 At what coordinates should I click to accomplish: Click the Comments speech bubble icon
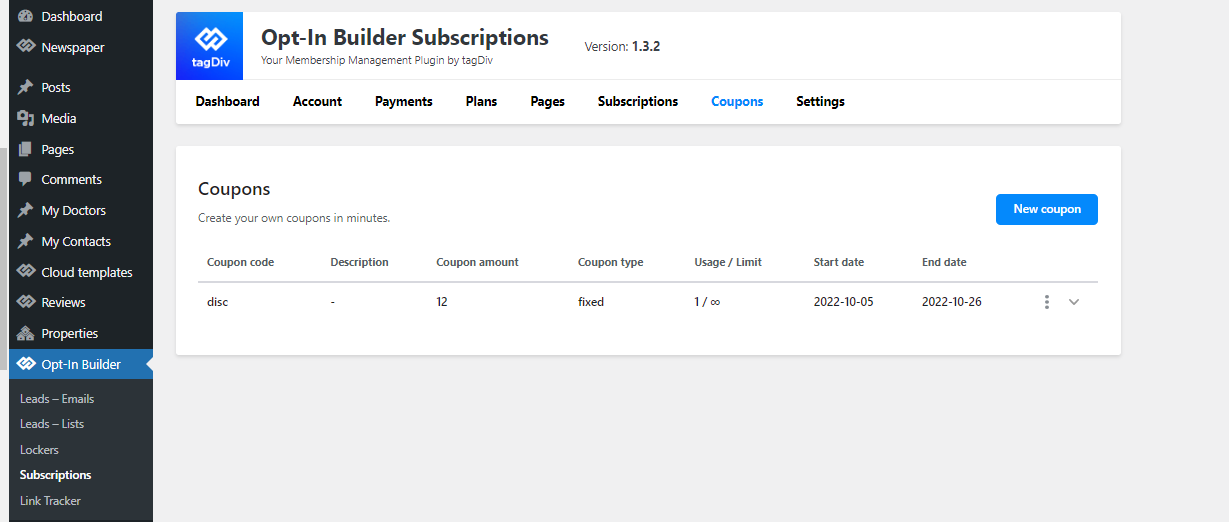click(26, 180)
